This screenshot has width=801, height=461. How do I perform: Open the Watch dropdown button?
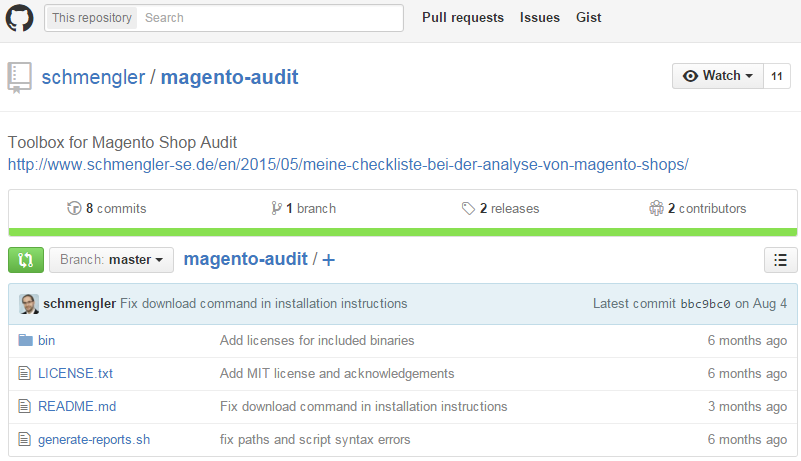pyautogui.click(x=718, y=76)
